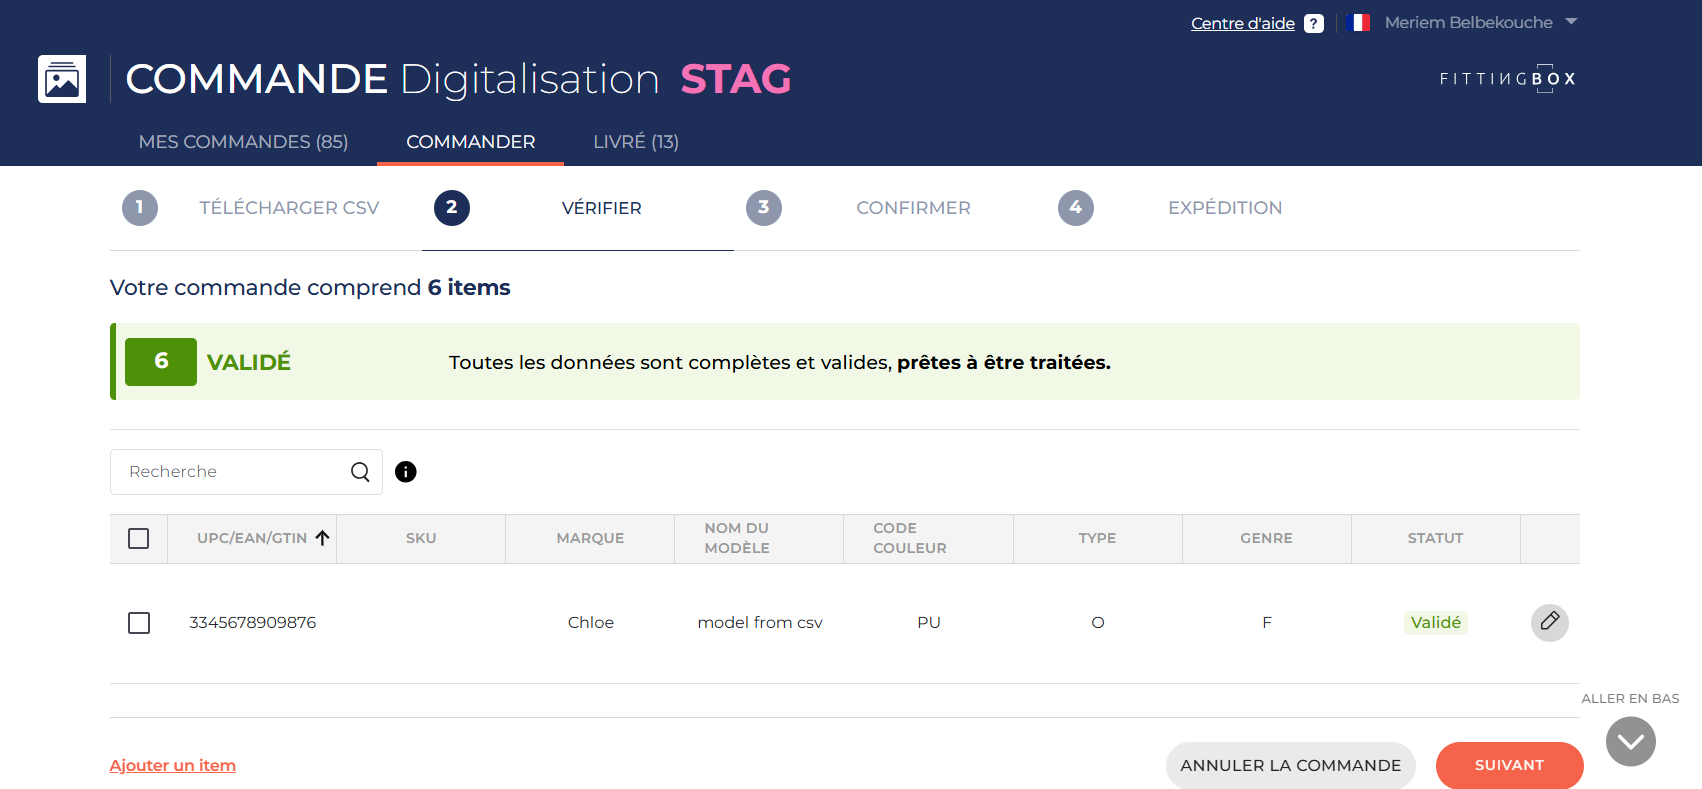The height and width of the screenshot is (789, 1702).
Task: Select all items with header checkbox
Action: 139,539
